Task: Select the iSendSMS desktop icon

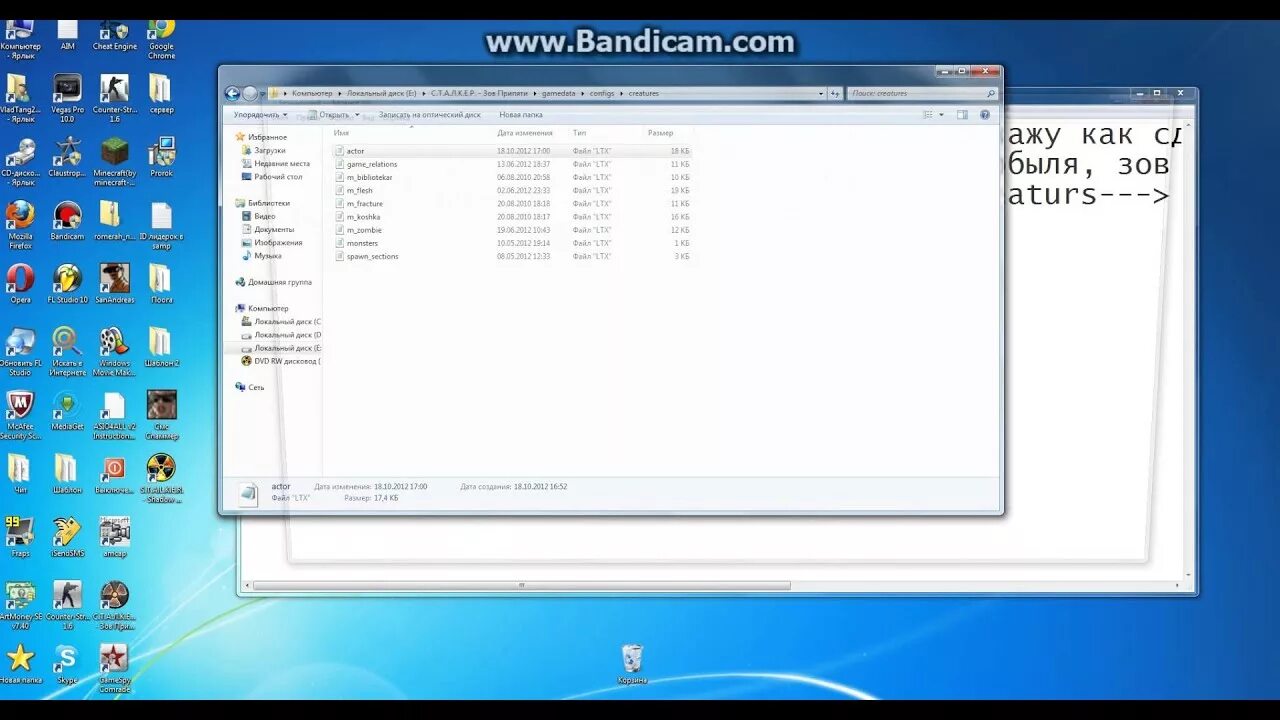Action: tap(67, 537)
